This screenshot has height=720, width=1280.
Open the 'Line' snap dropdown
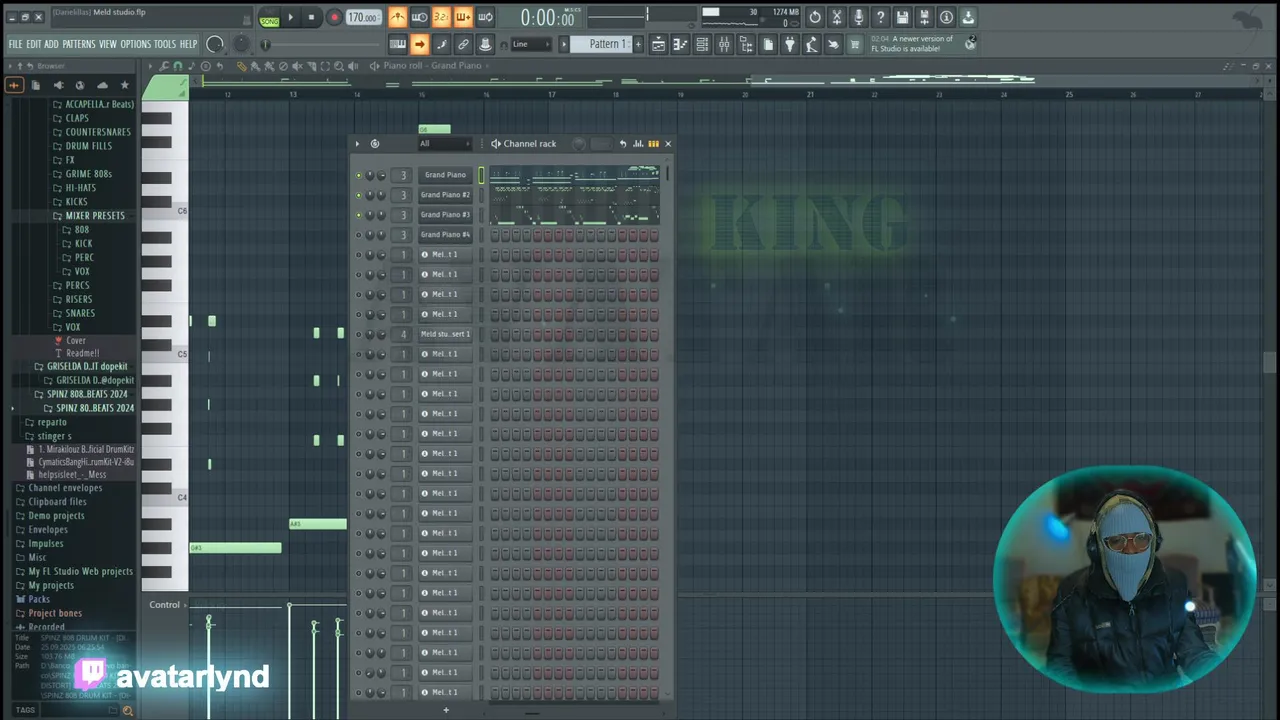click(531, 44)
